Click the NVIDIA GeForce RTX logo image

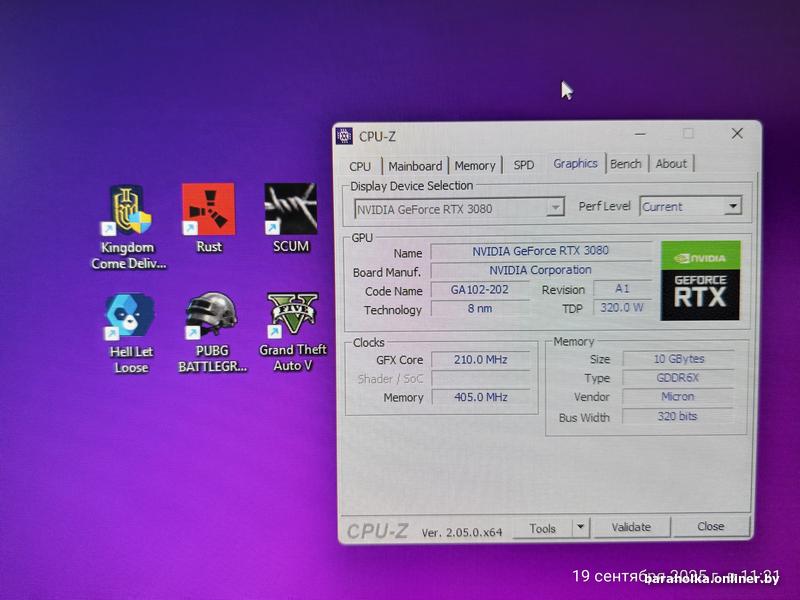(x=700, y=281)
